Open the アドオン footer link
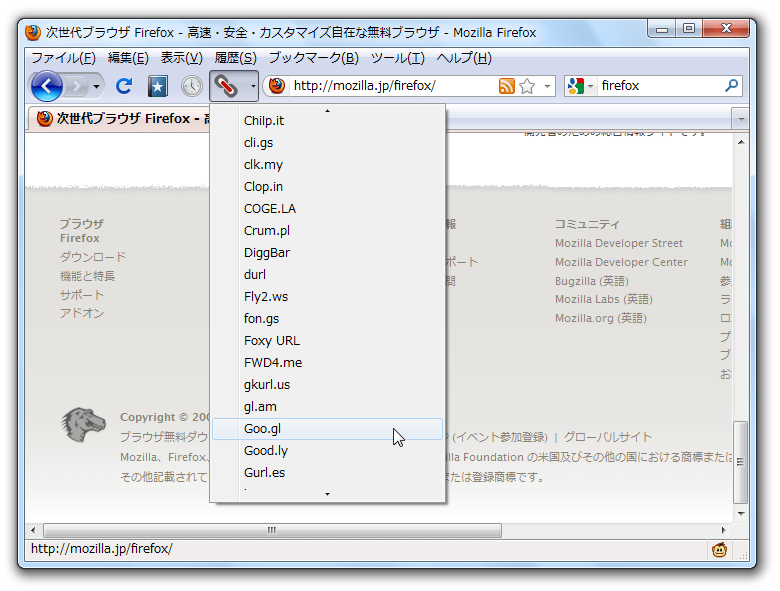Image resolution: width=780 pixels, height=591 pixels. click(82, 313)
